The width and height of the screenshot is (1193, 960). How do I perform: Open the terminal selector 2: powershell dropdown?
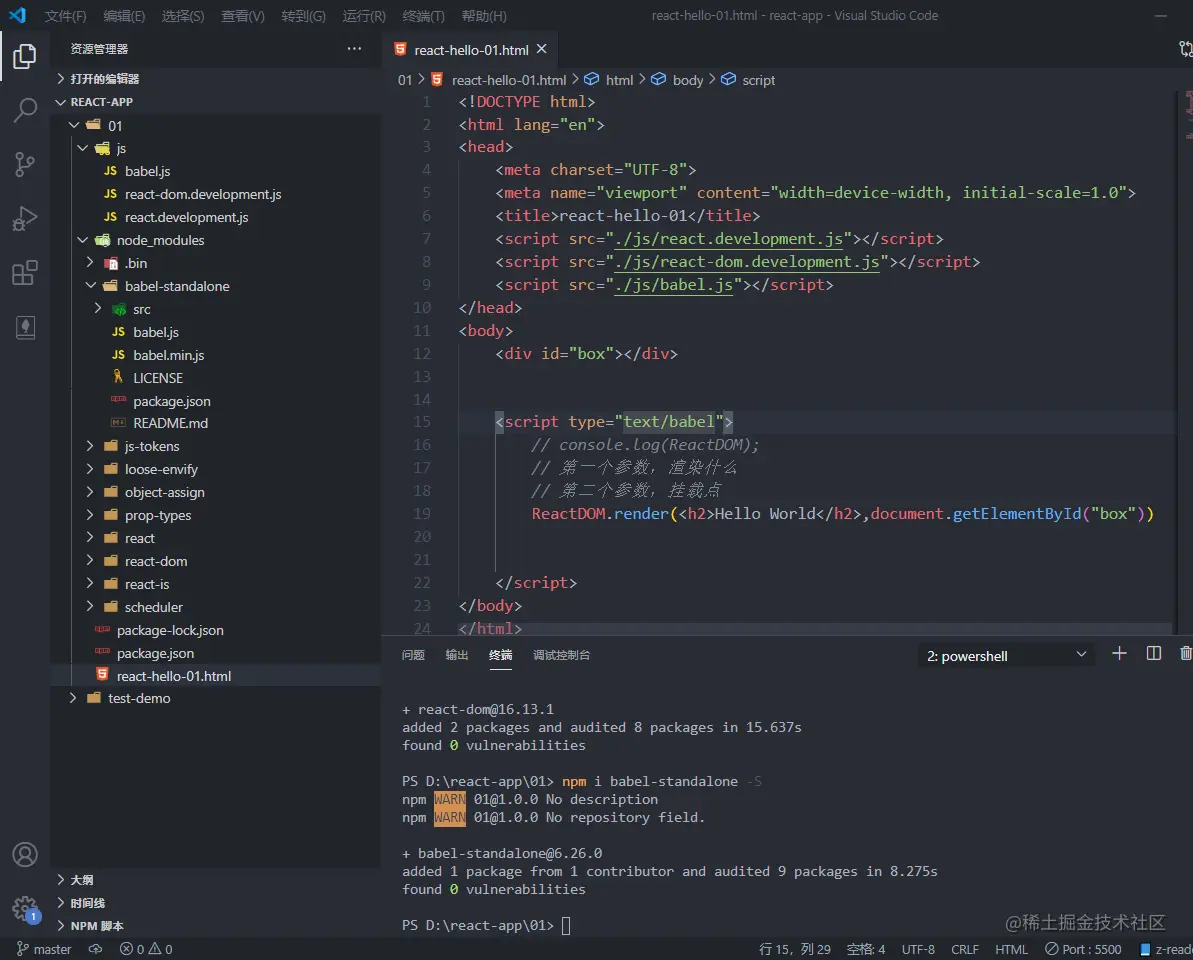click(1006, 656)
